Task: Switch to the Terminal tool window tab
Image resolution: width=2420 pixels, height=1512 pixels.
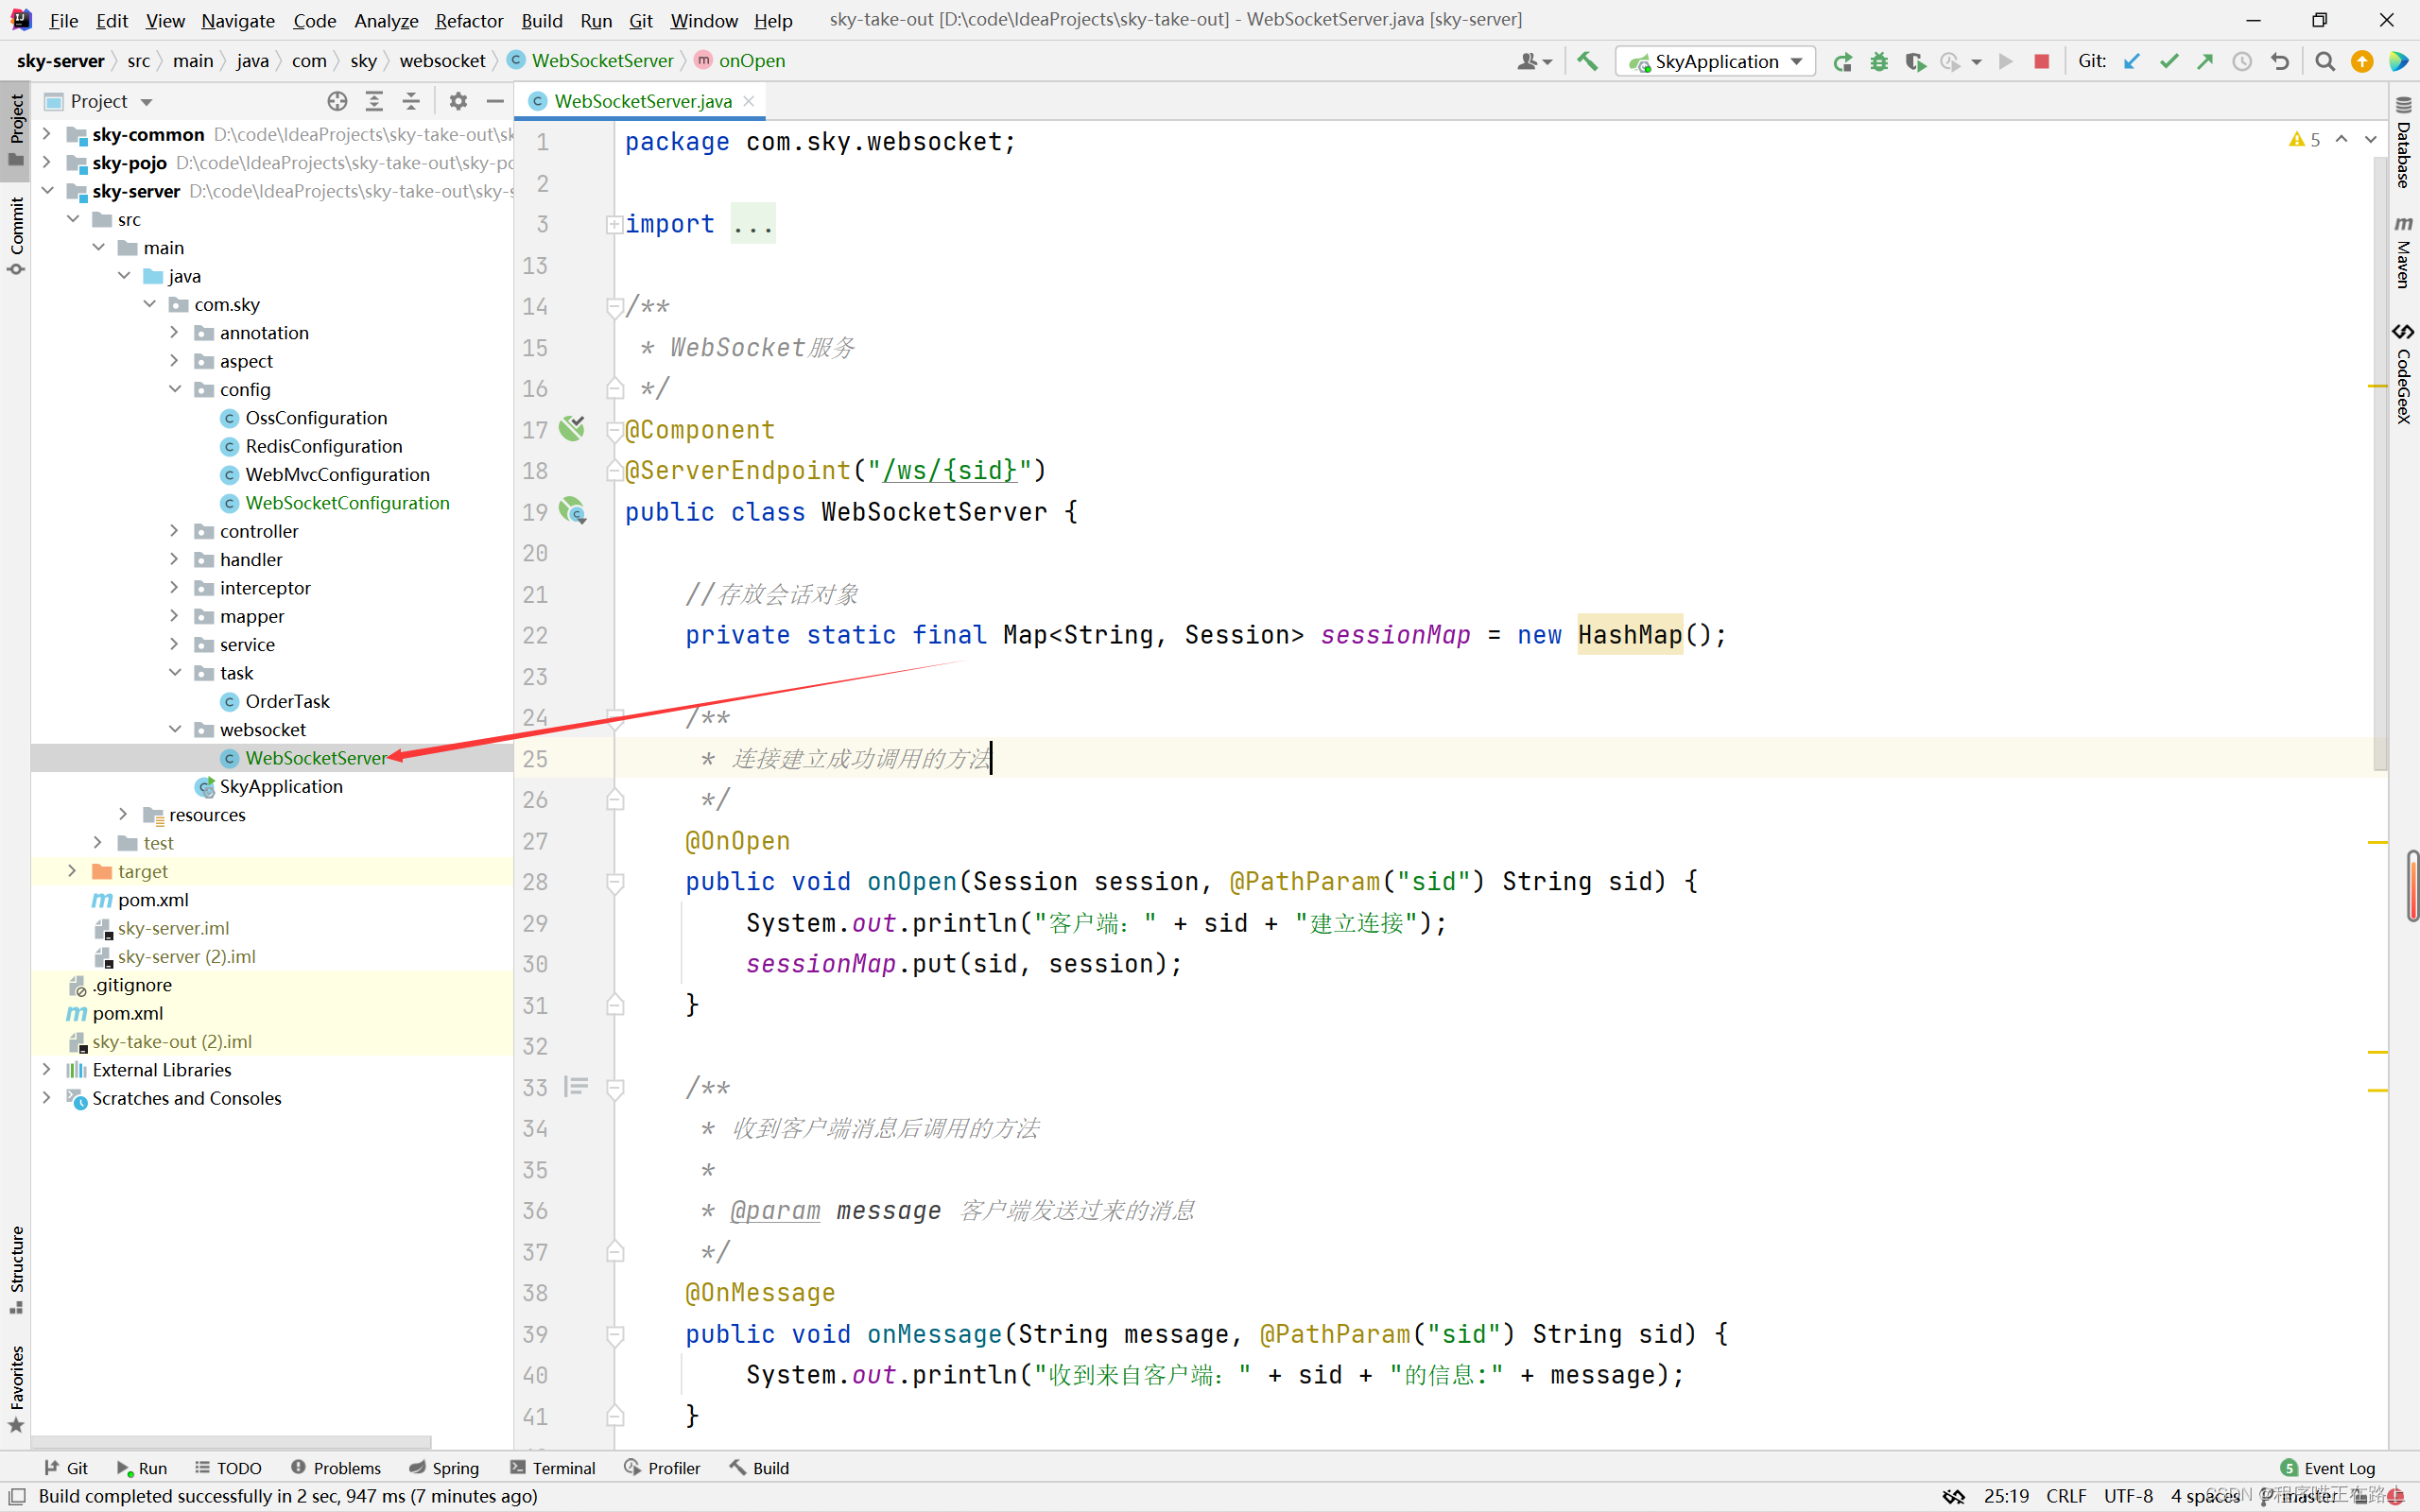Action: (x=552, y=1467)
